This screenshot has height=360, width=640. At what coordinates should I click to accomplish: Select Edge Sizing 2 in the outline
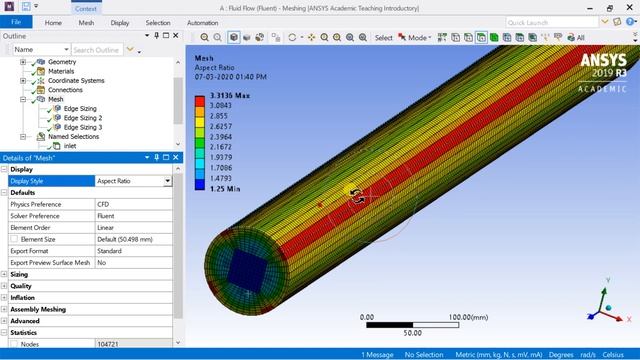pyautogui.click(x=83, y=118)
